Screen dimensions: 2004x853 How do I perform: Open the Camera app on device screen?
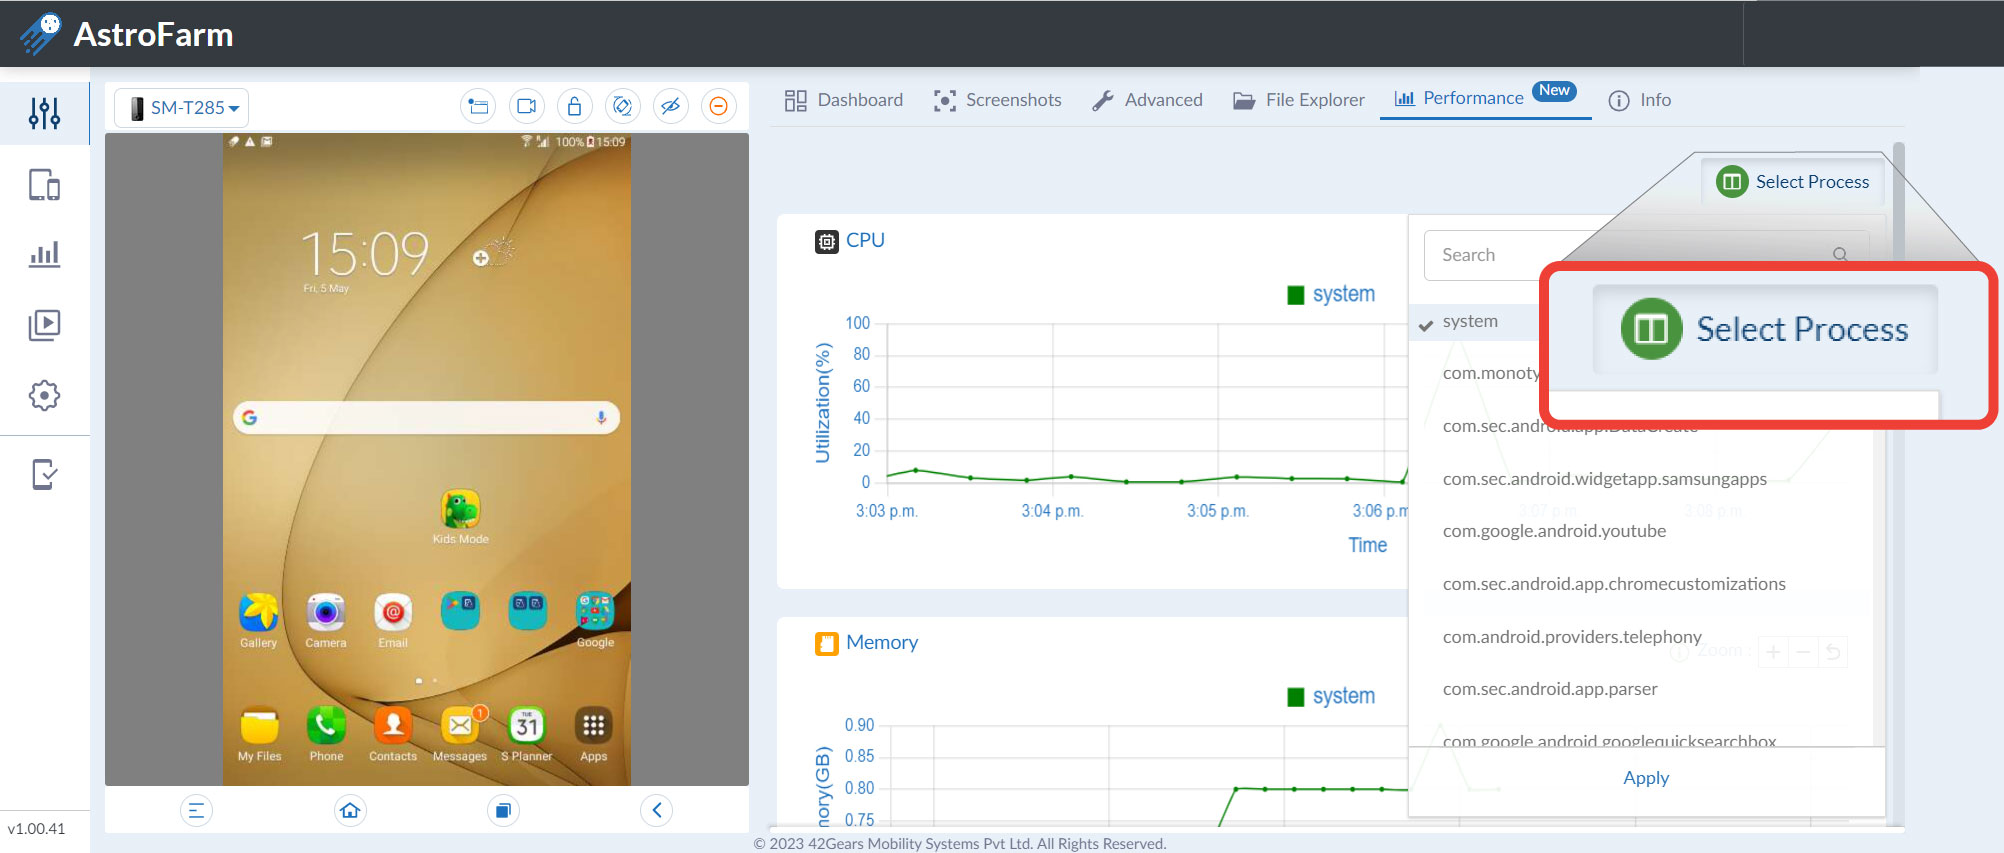[326, 620]
